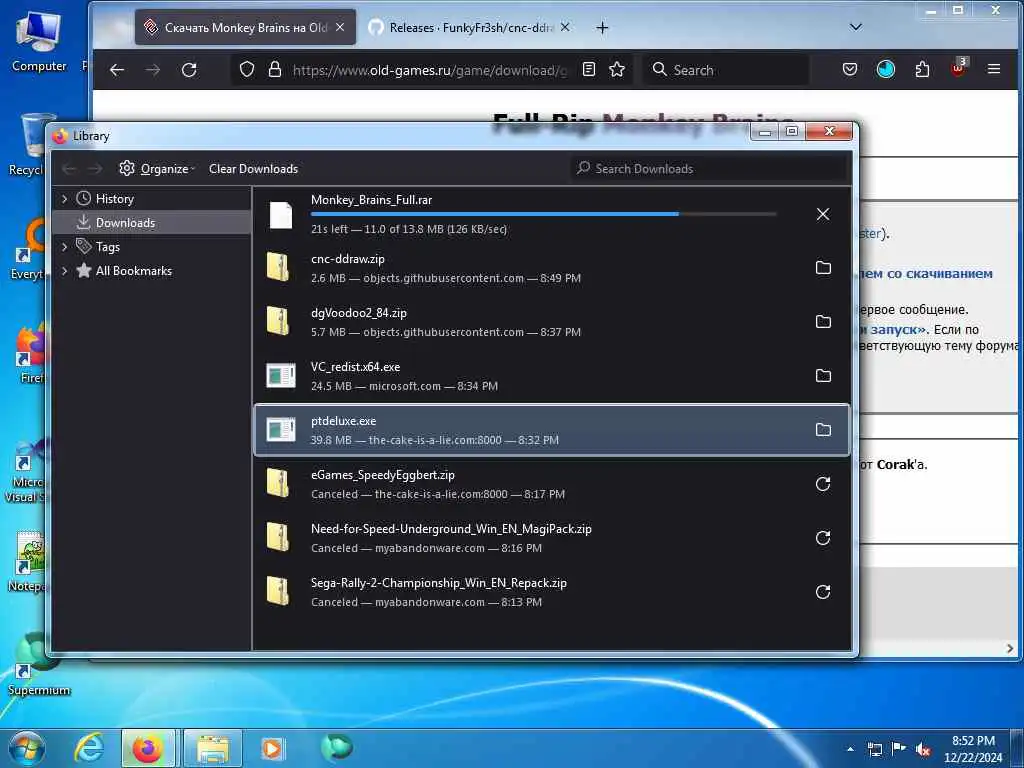Open Windows Explorer from the taskbar
The image size is (1024, 768).
click(x=213, y=748)
